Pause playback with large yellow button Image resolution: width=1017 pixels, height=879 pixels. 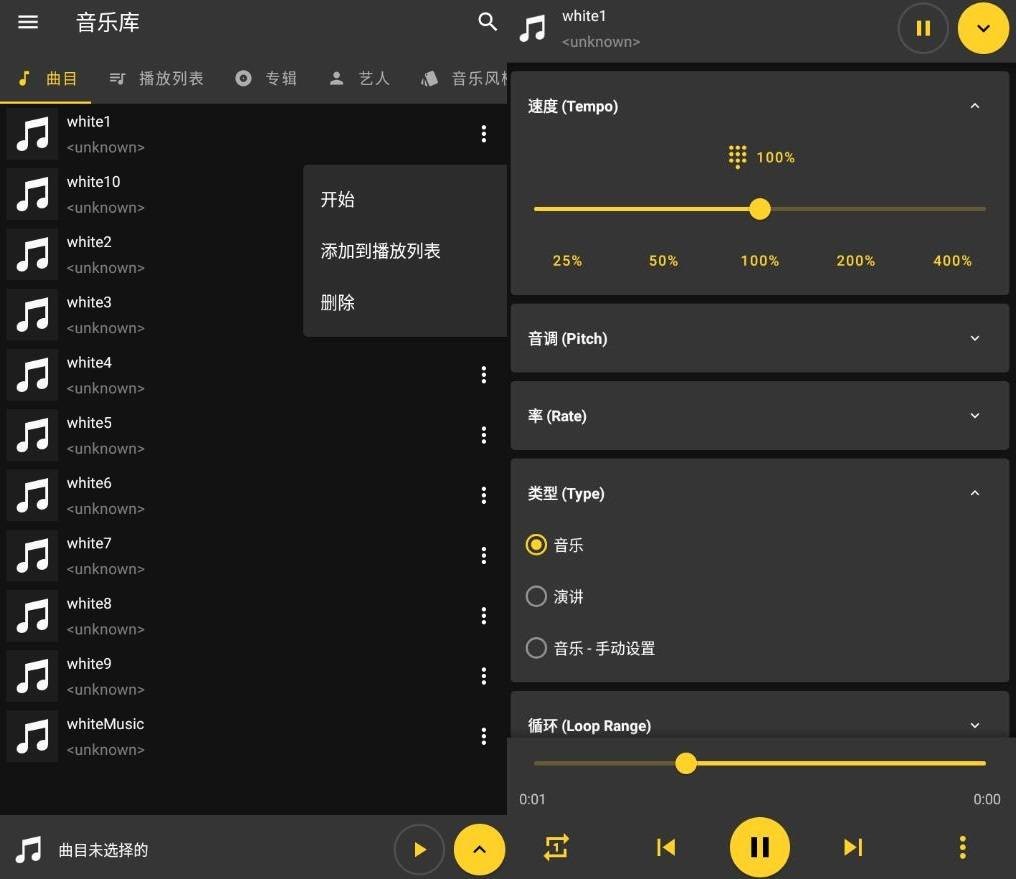click(x=759, y=848)
